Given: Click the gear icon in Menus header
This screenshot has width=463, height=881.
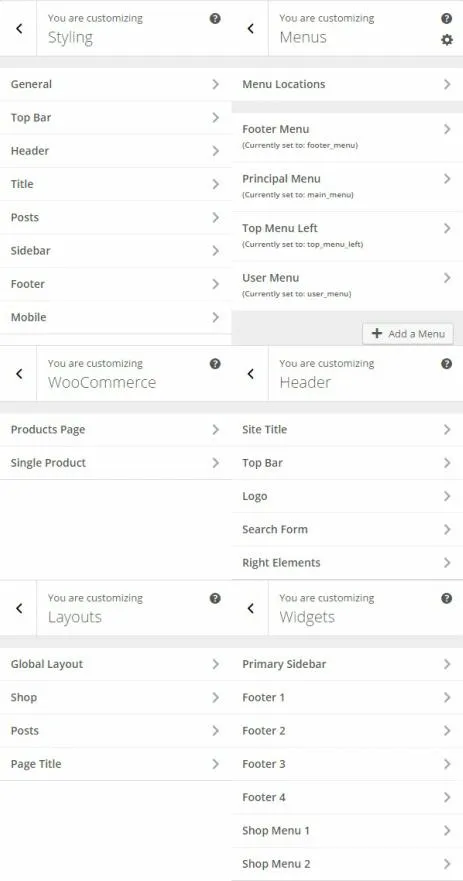Looking at the screenshot, I should click(447, 40).
